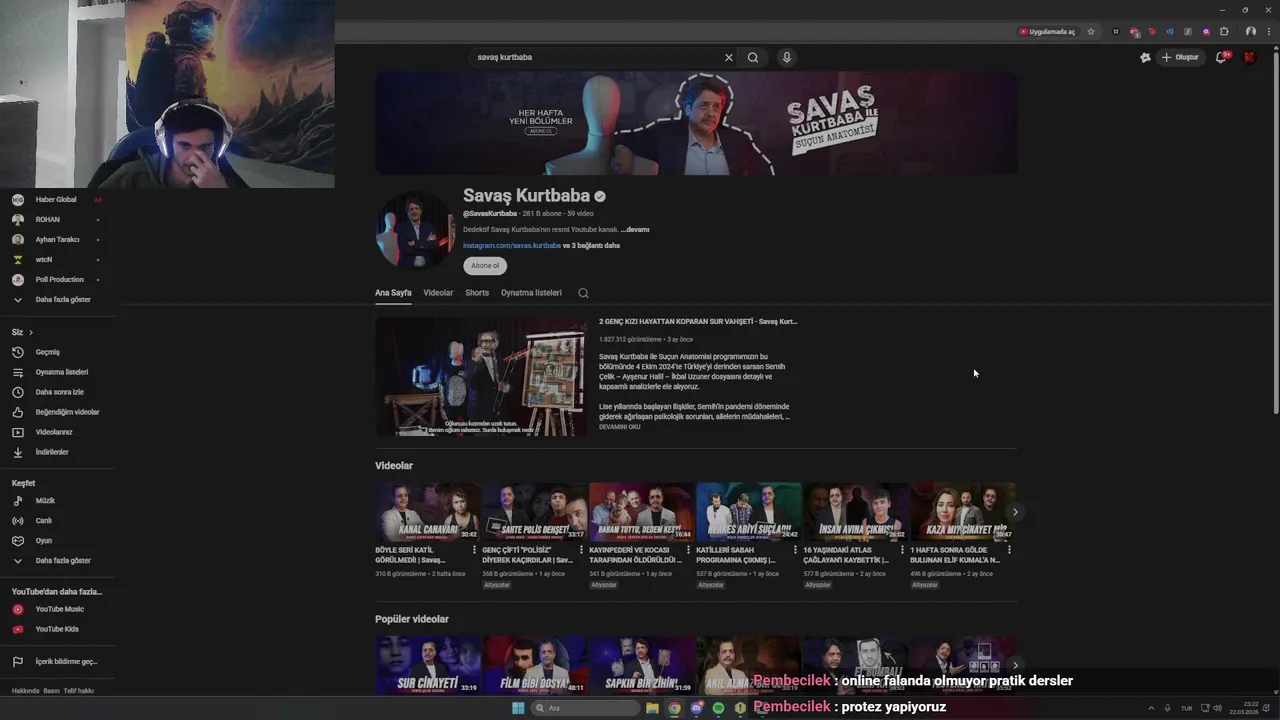Click the Windows taskbar Ara search box

[585, 708]
